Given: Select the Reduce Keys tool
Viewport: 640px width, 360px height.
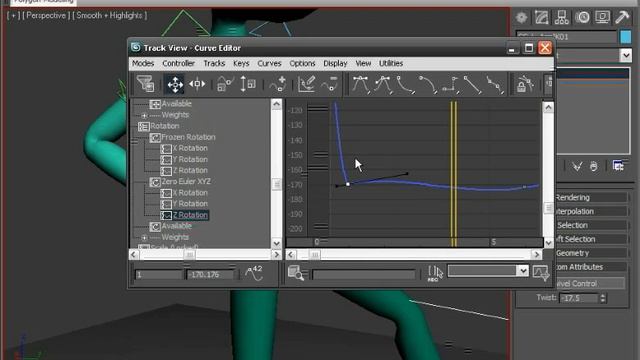Looking at the screenshot, I should coord(329,84).
